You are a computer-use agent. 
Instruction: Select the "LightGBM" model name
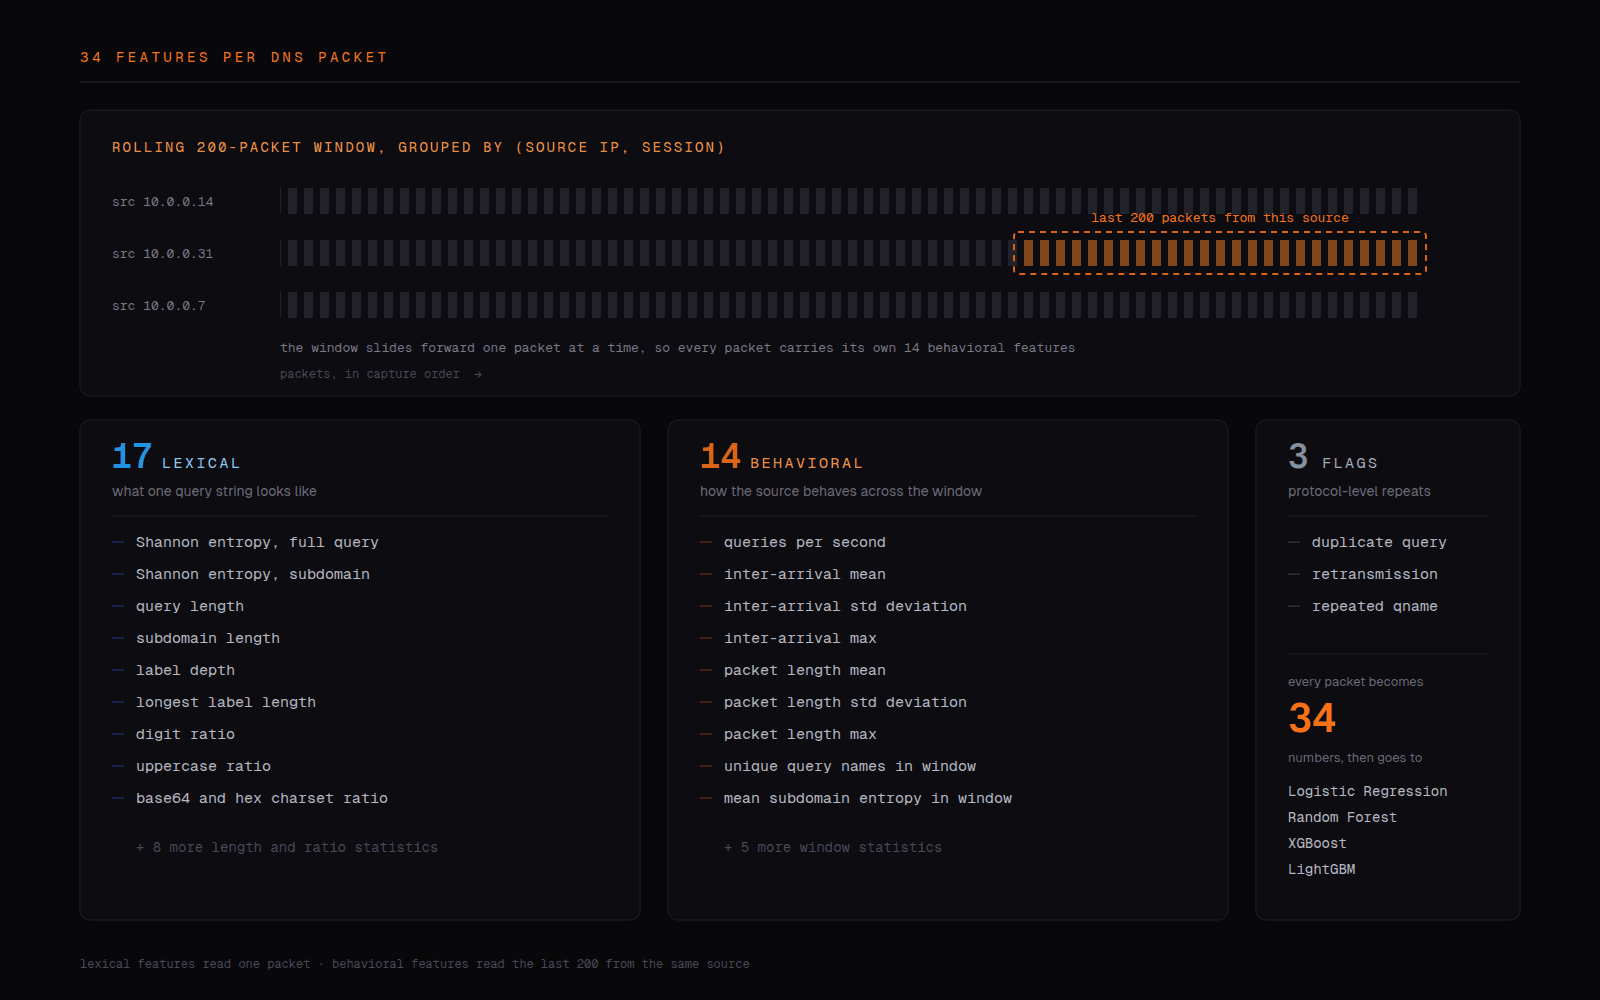pos(1321,869)
